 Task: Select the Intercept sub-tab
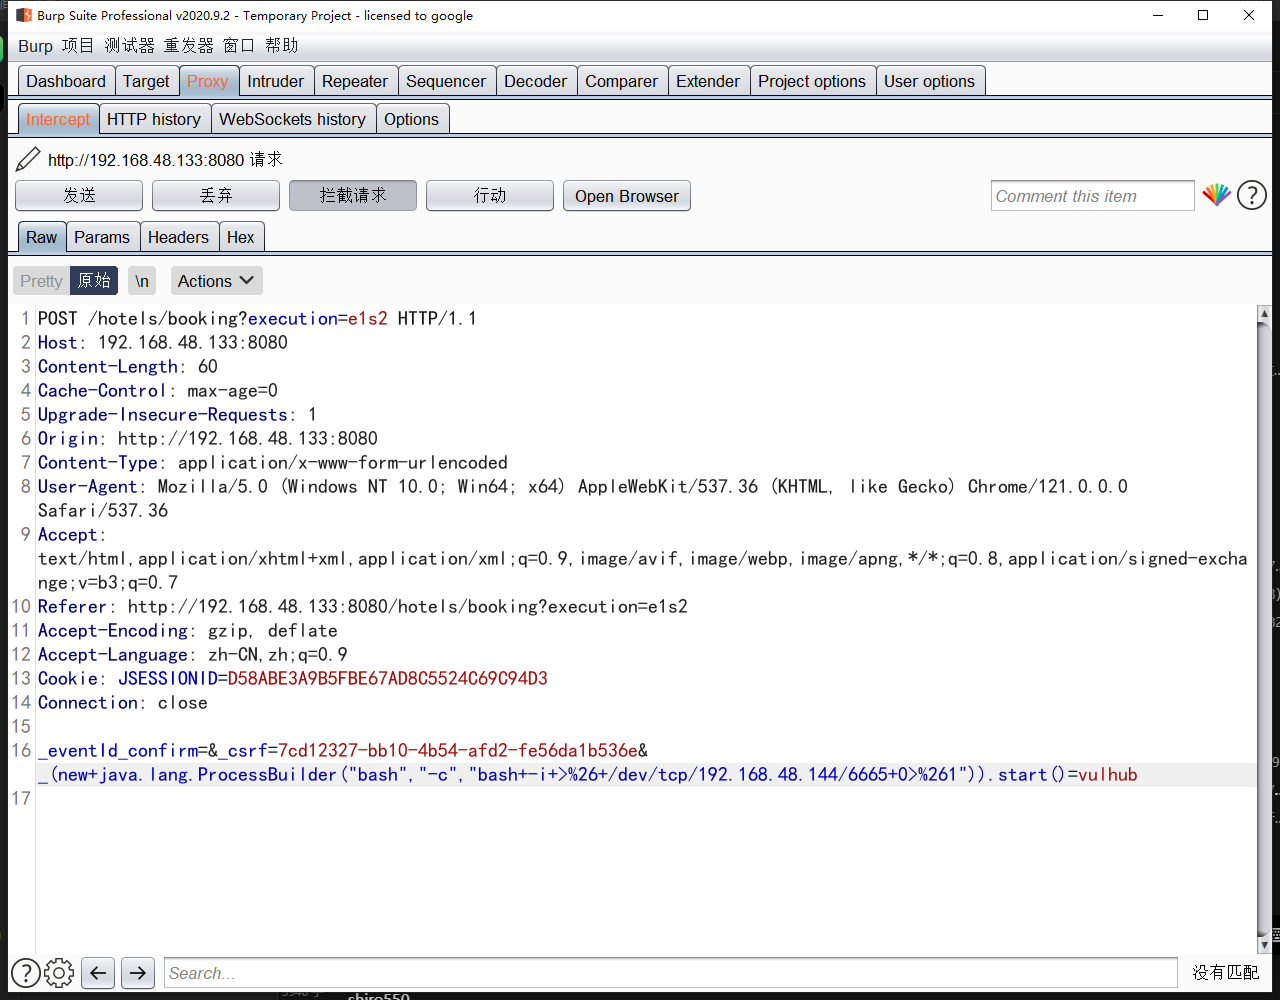pos(58,119)
